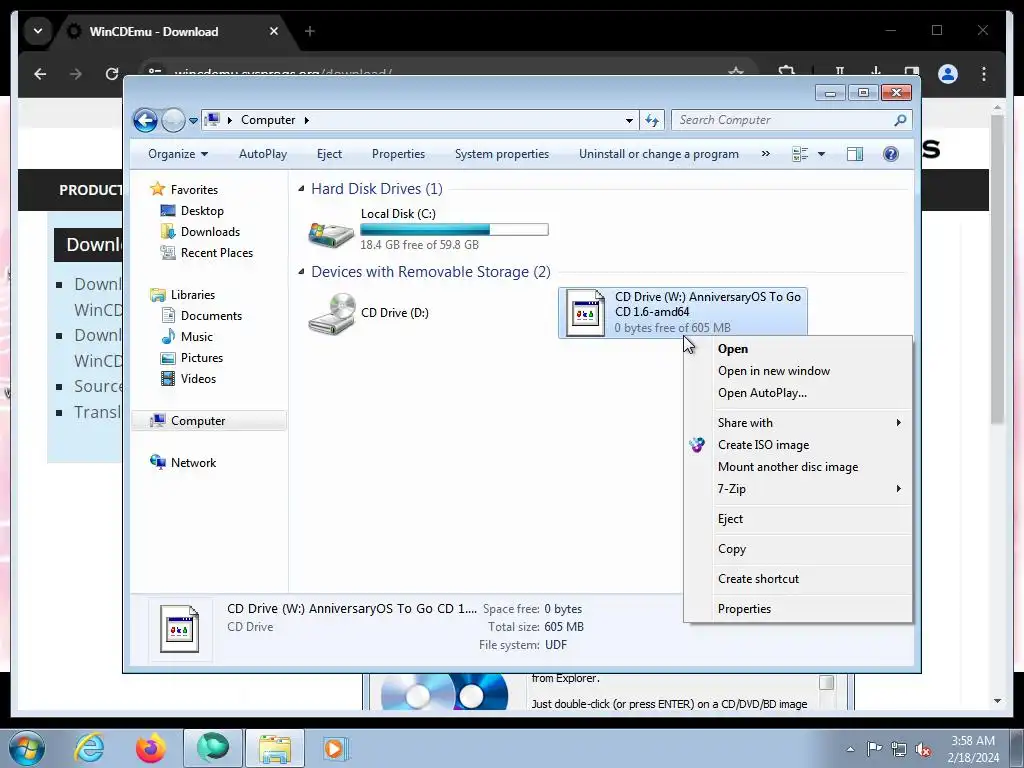Viewport: 1024px width, 768px height.
Task: Launch Firefox from the taskbar
Action: (150, 748)
